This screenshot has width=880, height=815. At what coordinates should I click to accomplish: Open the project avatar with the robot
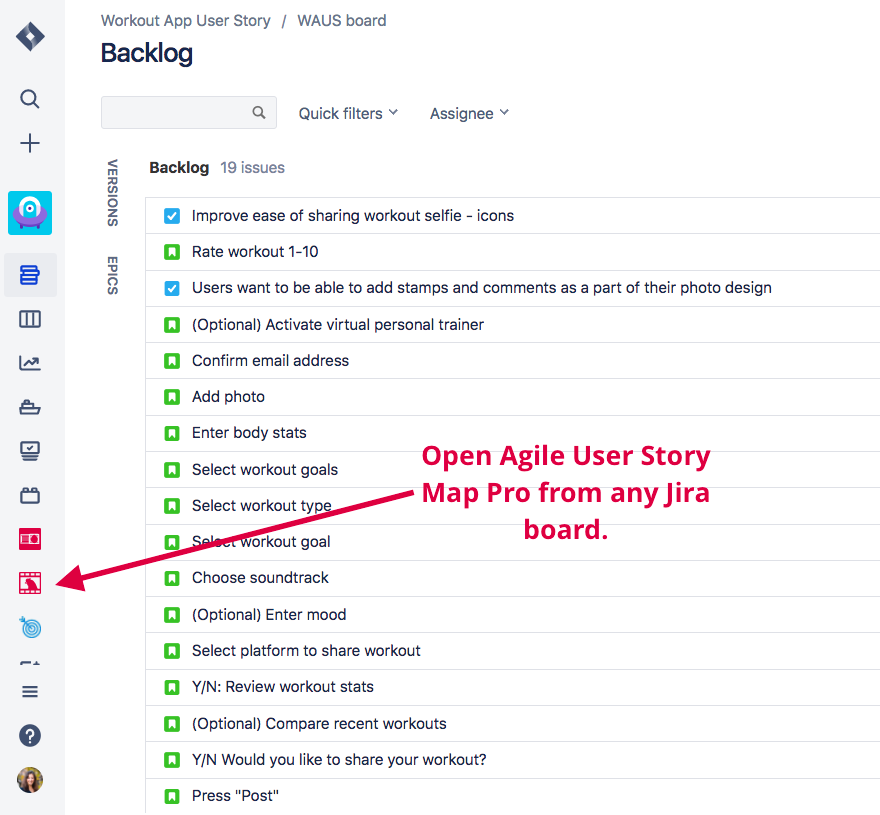point(30,213)
